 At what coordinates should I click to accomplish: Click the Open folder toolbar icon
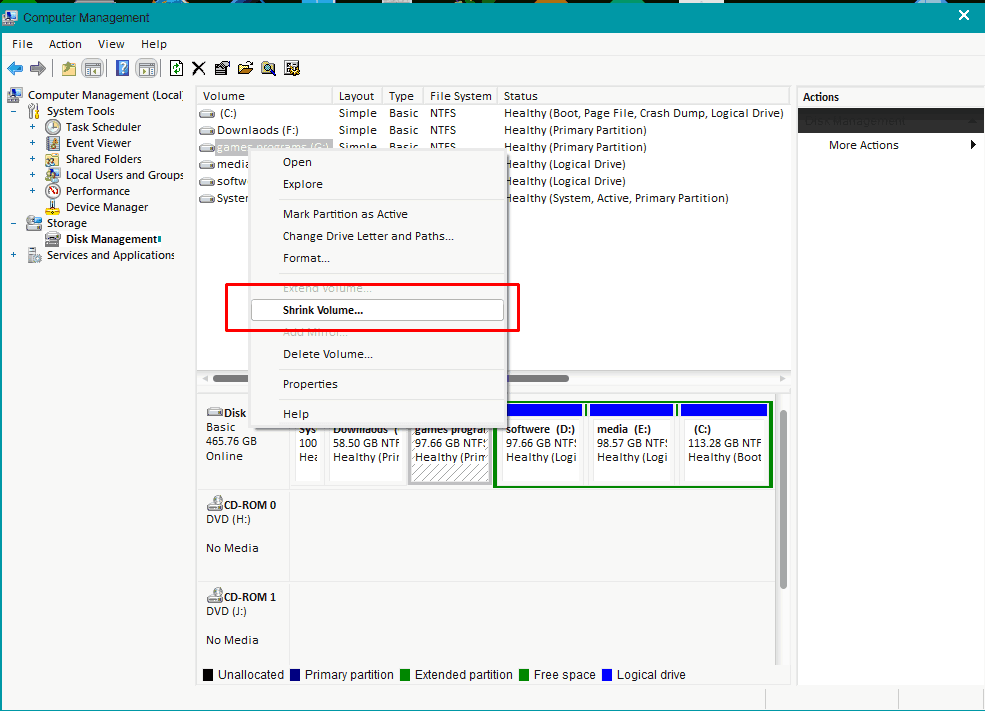point(245,68)
